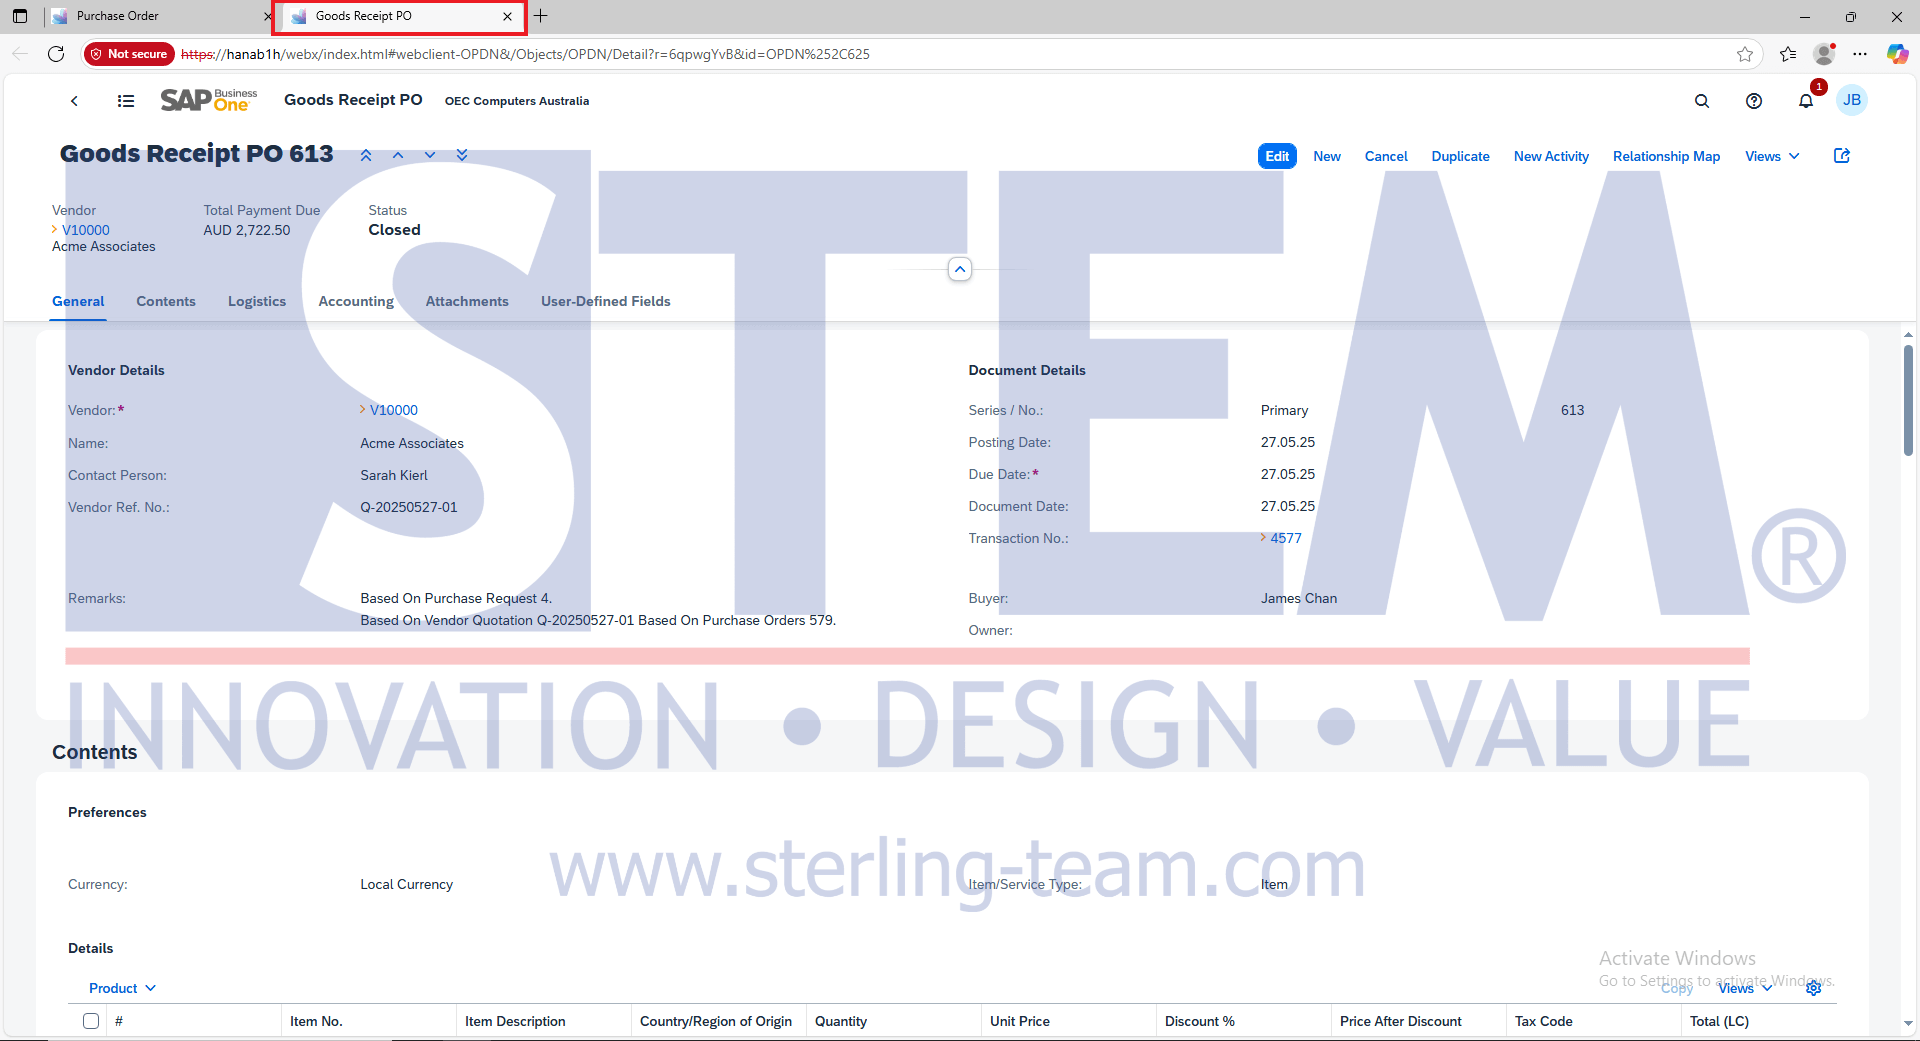
Task: Expand the Views dropdown in the toolbar
Action: tap(1771, 156)
